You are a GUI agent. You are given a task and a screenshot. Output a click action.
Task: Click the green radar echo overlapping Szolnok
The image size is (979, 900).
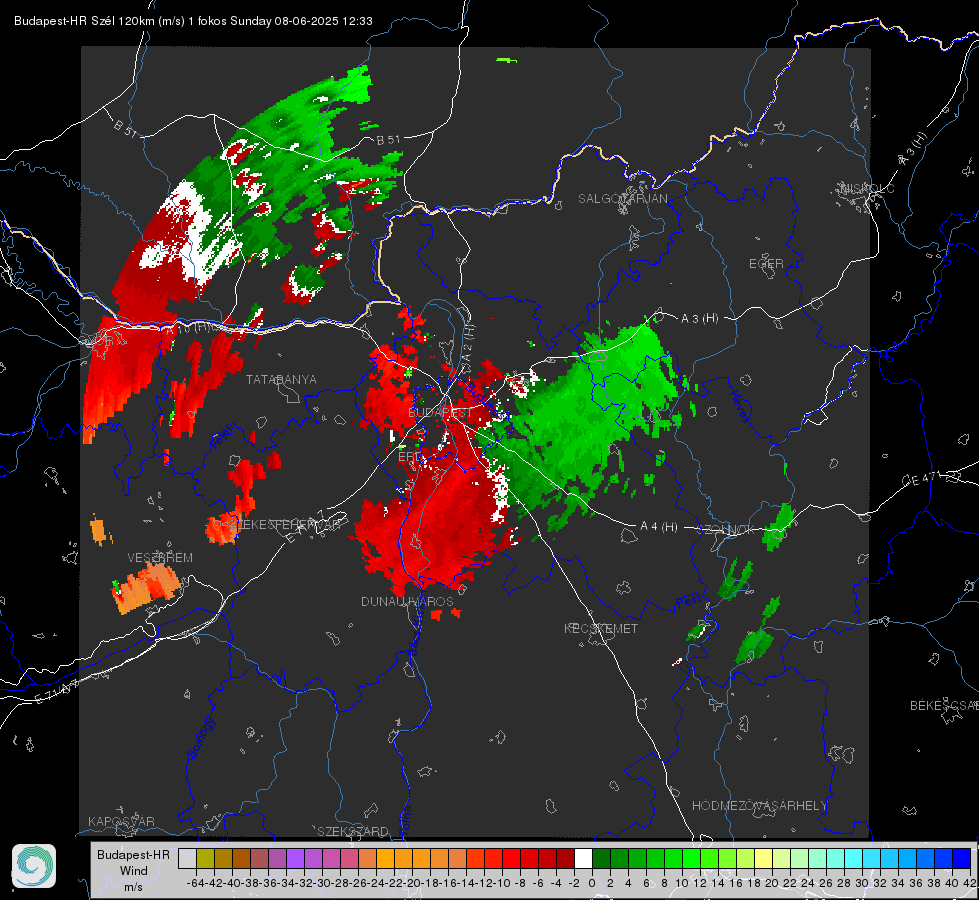pos(778,527)
